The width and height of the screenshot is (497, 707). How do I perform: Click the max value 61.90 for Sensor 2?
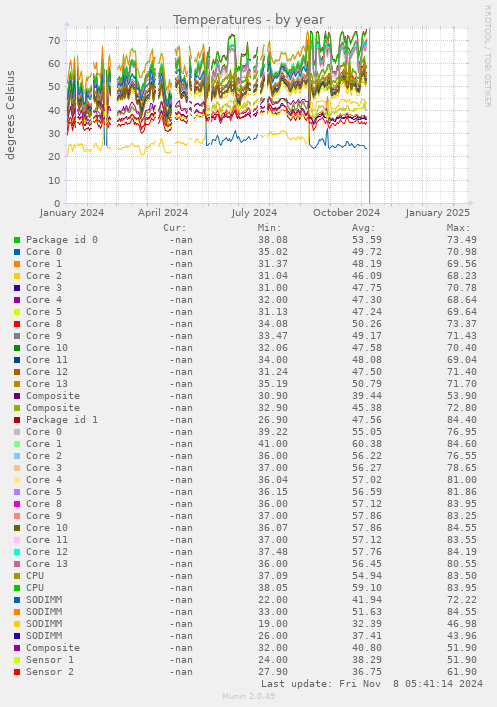(x=462, y=672)
